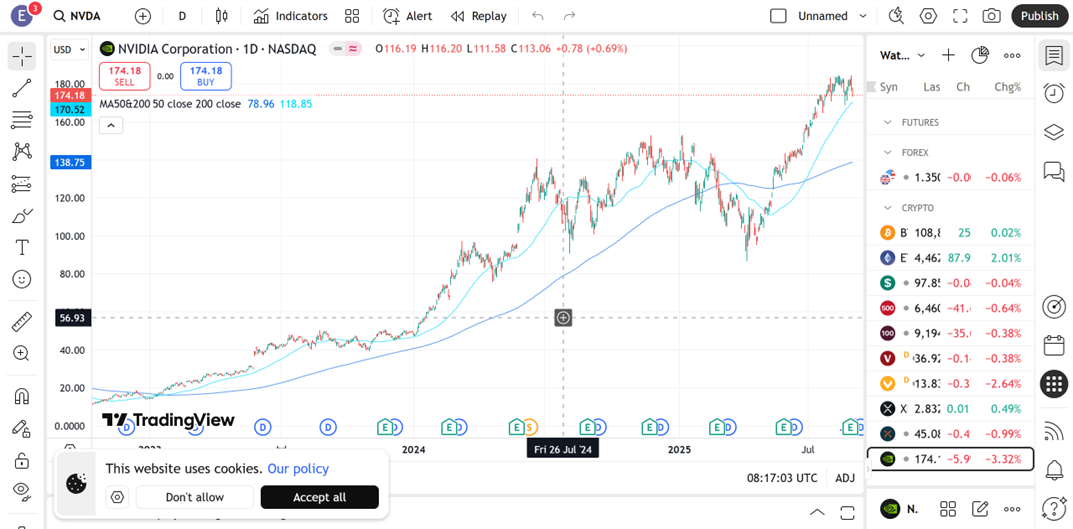Select the crosshair cursor tool
Image resolution: width=1073 pixels, height=529 pixels.
22,56
